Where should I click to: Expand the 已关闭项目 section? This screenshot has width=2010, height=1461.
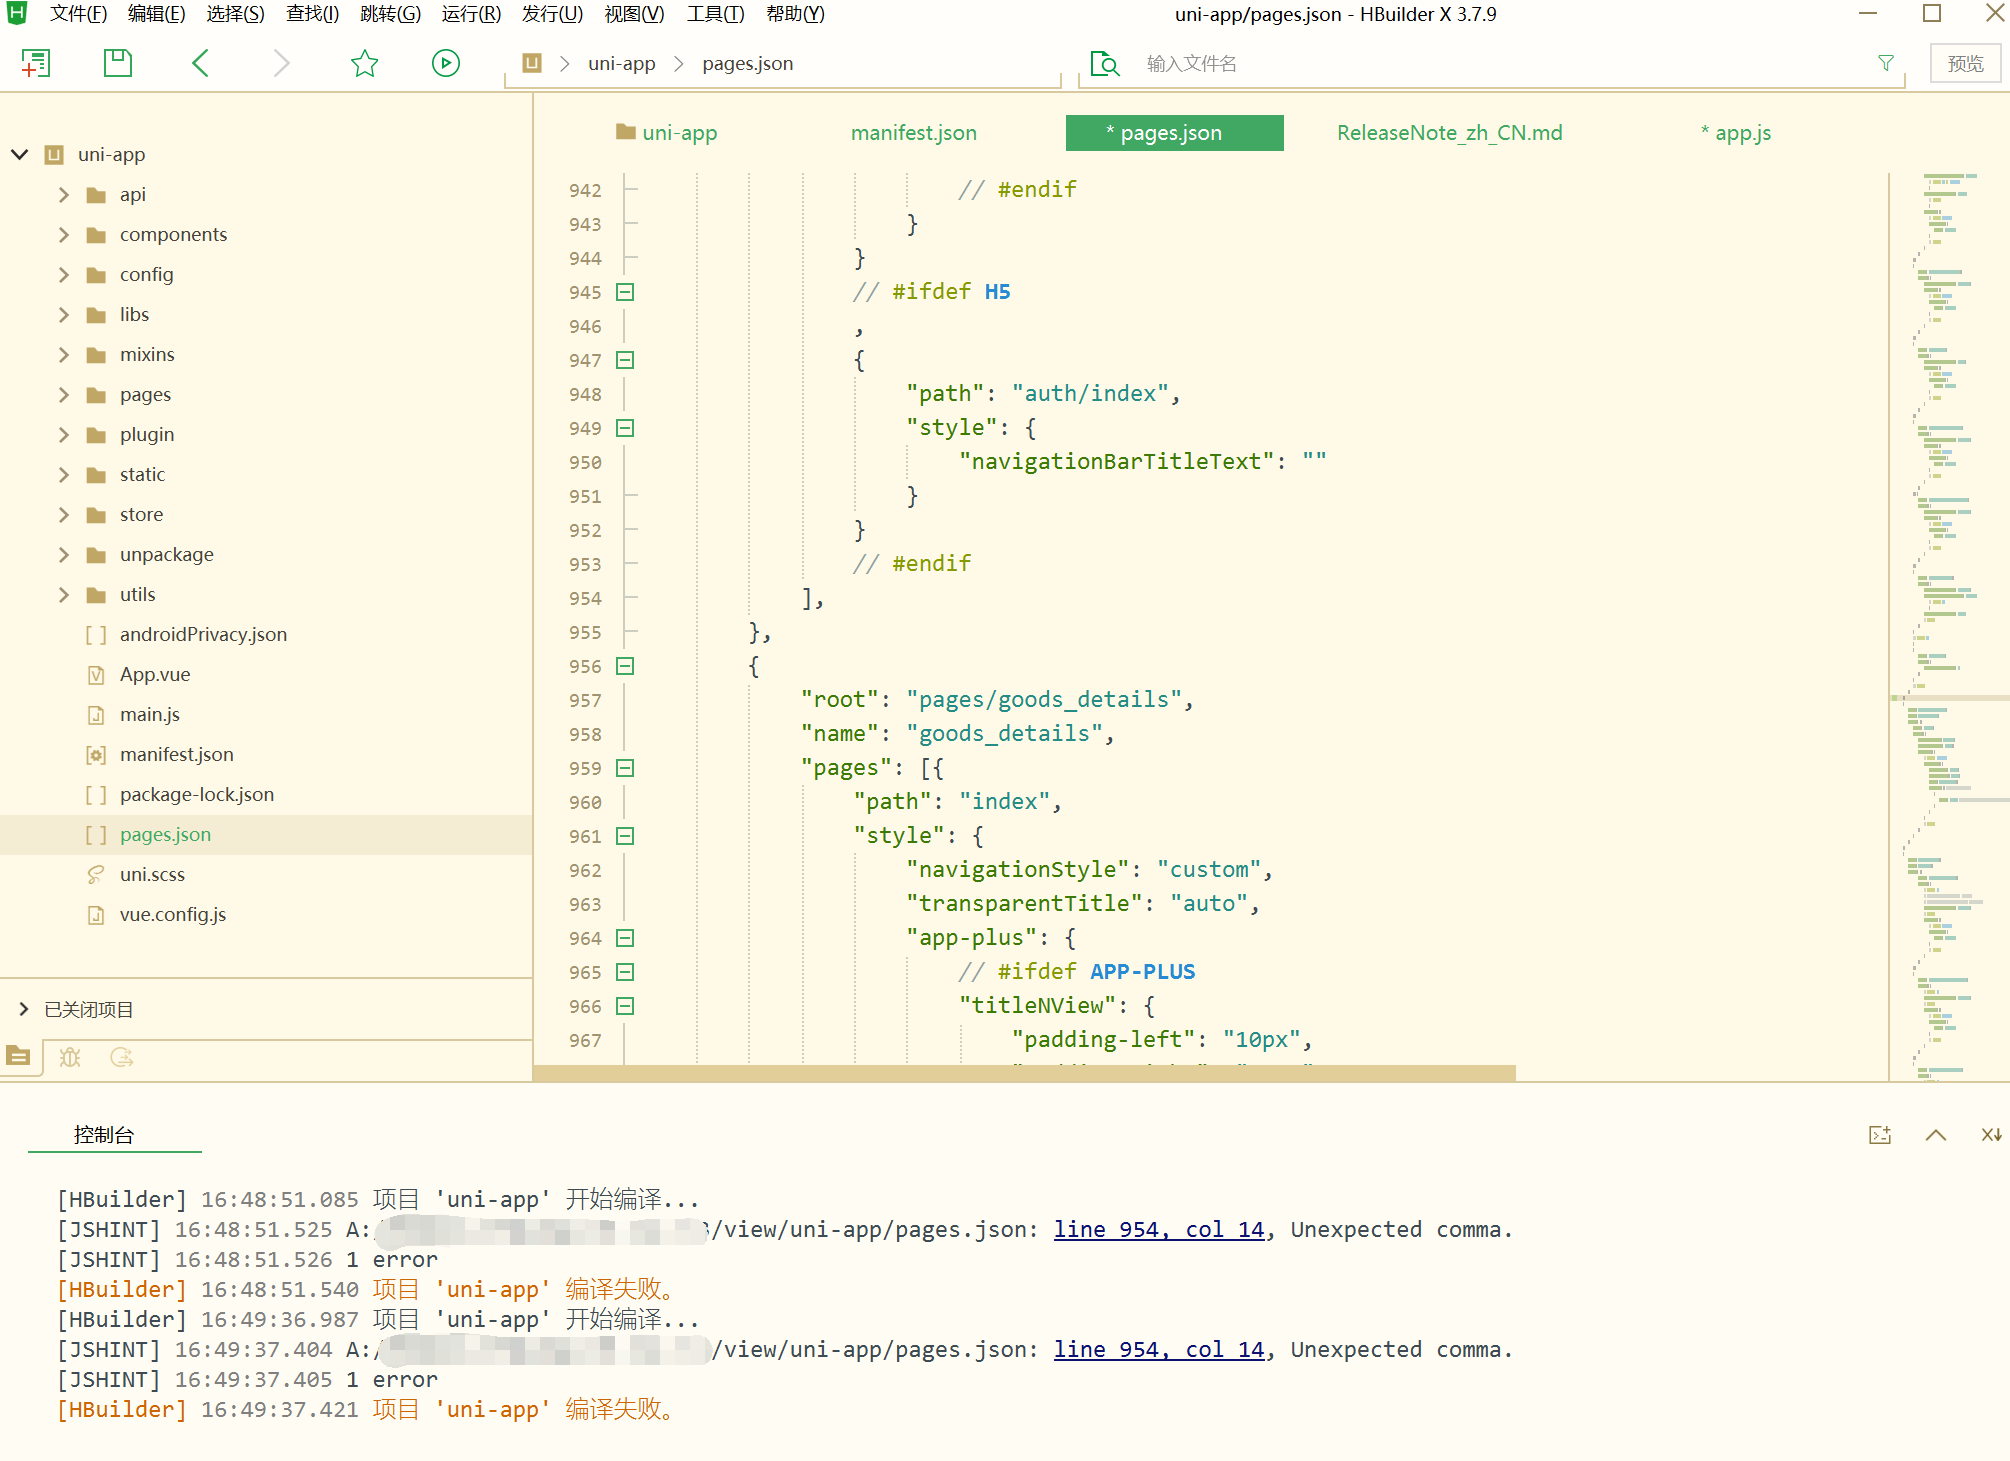click(24, 1009)
